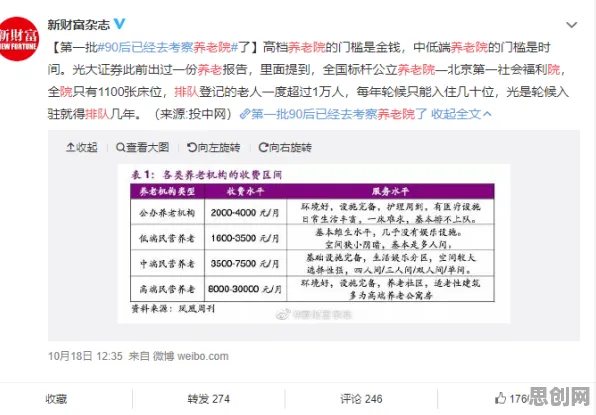Click the pricing table image
The image size is (596, 415).
(x=314, y=244)
